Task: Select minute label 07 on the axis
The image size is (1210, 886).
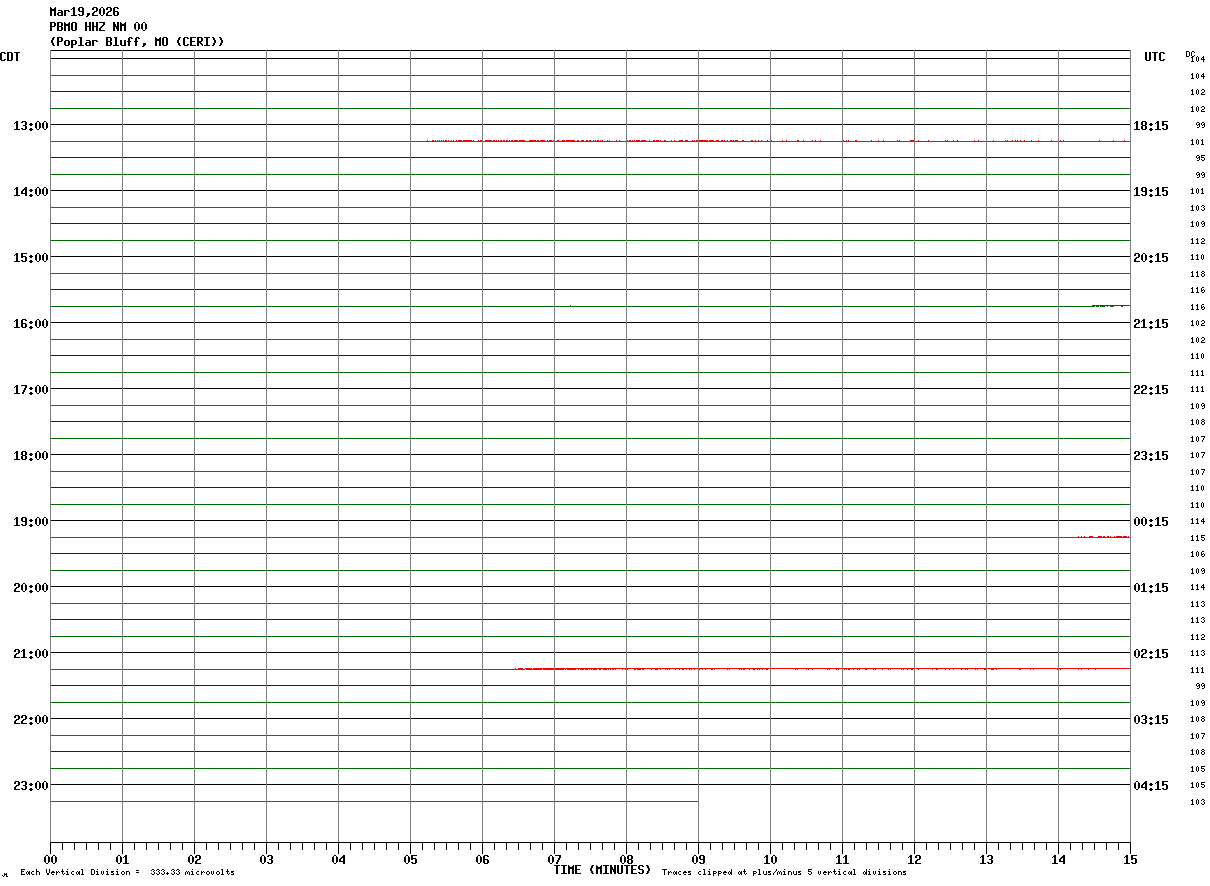Action: 554,860
